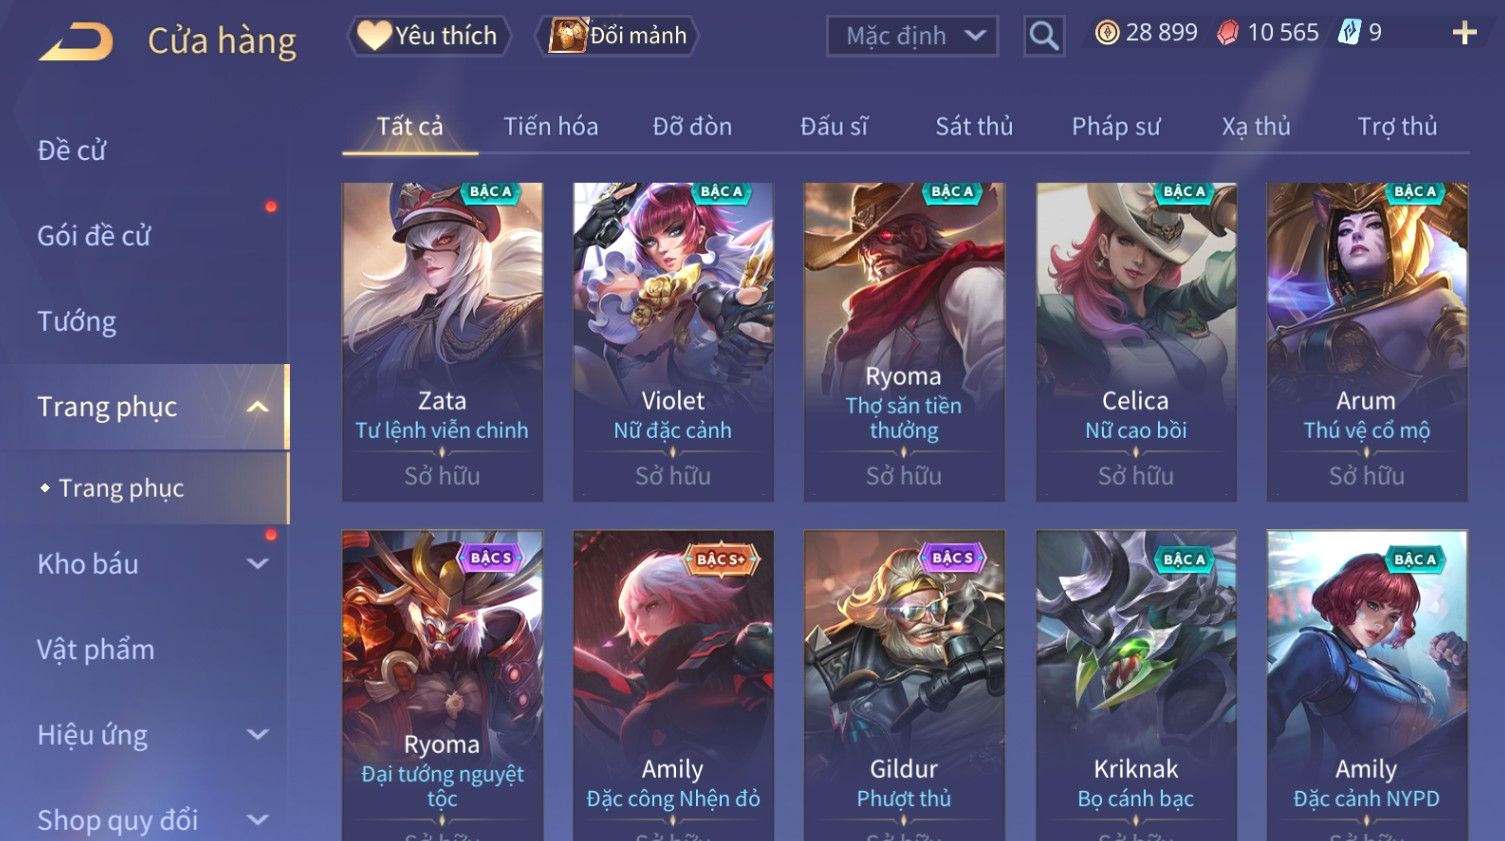Select the Zata Tư lệnh viễn chinh skin card
Viewport: 1505px width, 841px height.
[442, 342]
